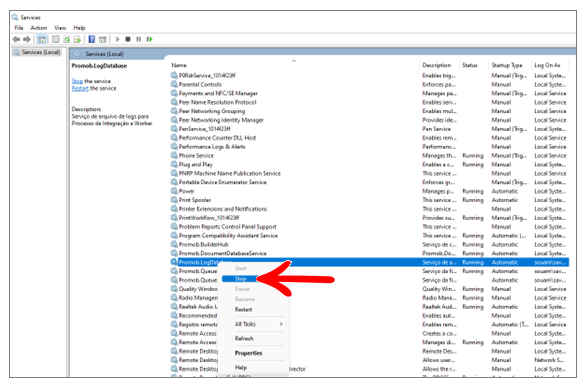585x391 pixels.
Task: Click the selected Promob.LogDatabase row
Action: click(x=369, y=262)
